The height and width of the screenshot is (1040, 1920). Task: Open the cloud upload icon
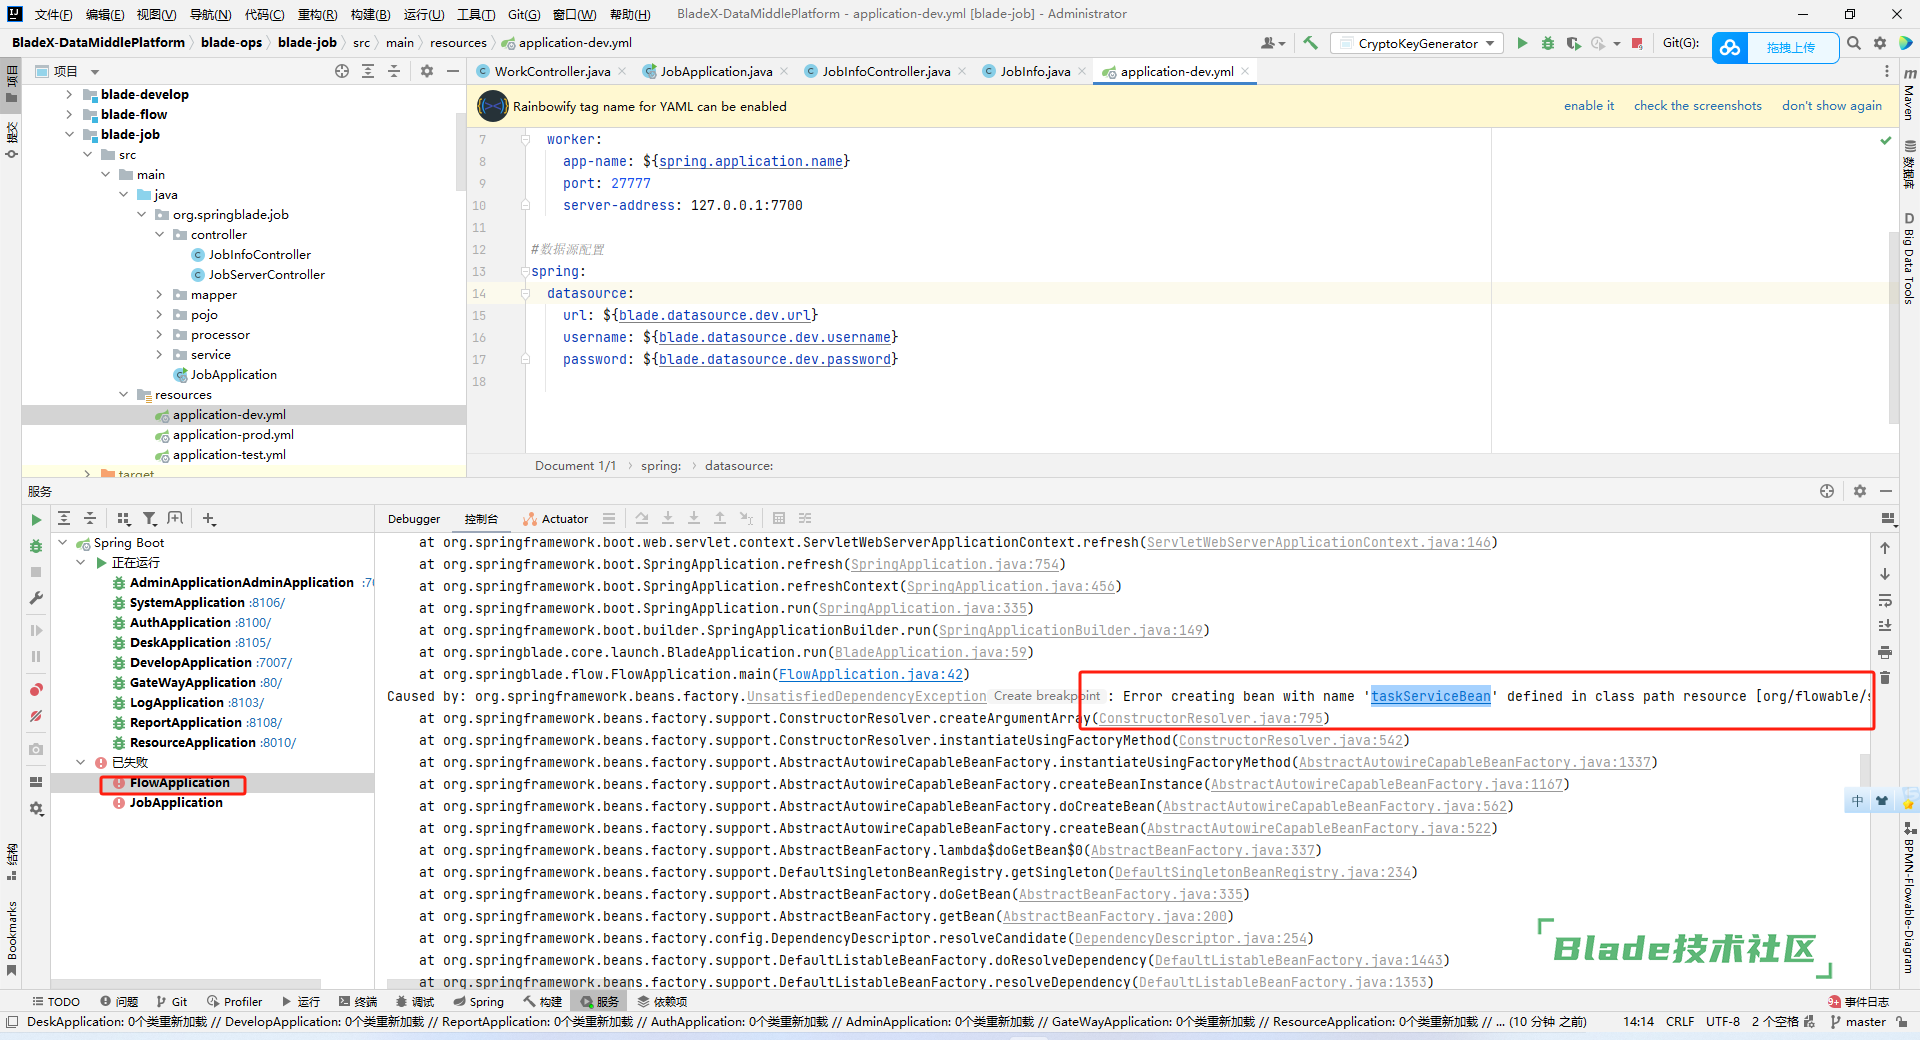click(x=1730, y=47)
